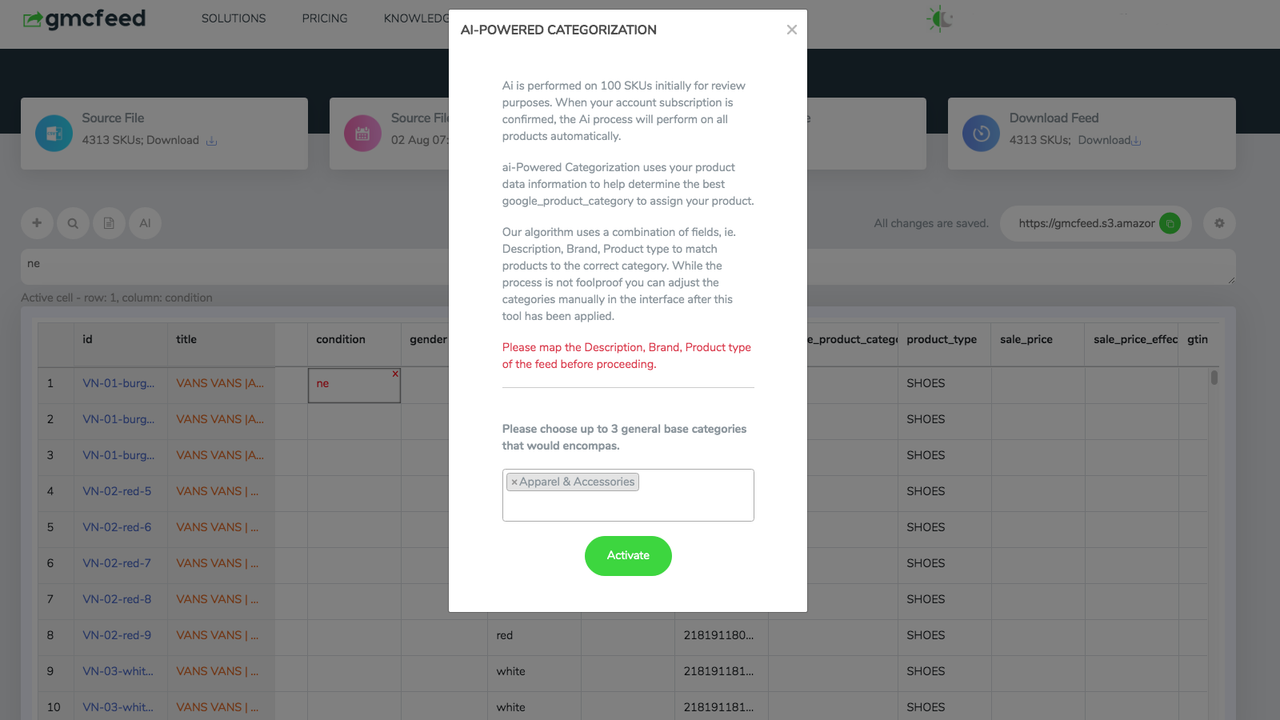Remove the Apparel & Accessories tag
1280x720 pixels.
click(x=514, y=482)
